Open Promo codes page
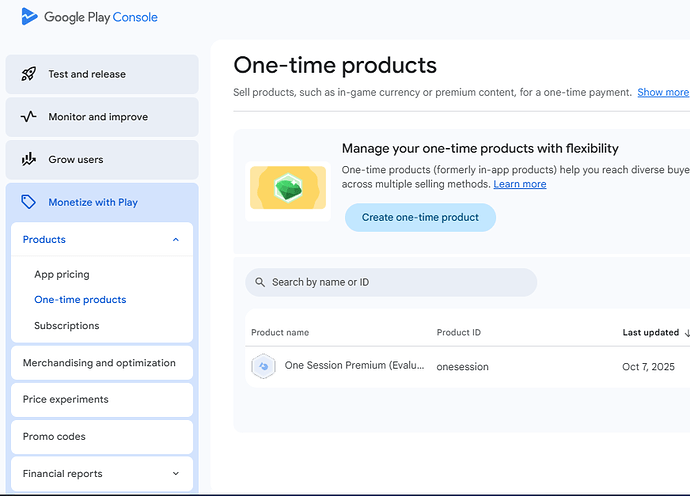The image size is (690, 496). pyautogui.click(x=102, y=437)
